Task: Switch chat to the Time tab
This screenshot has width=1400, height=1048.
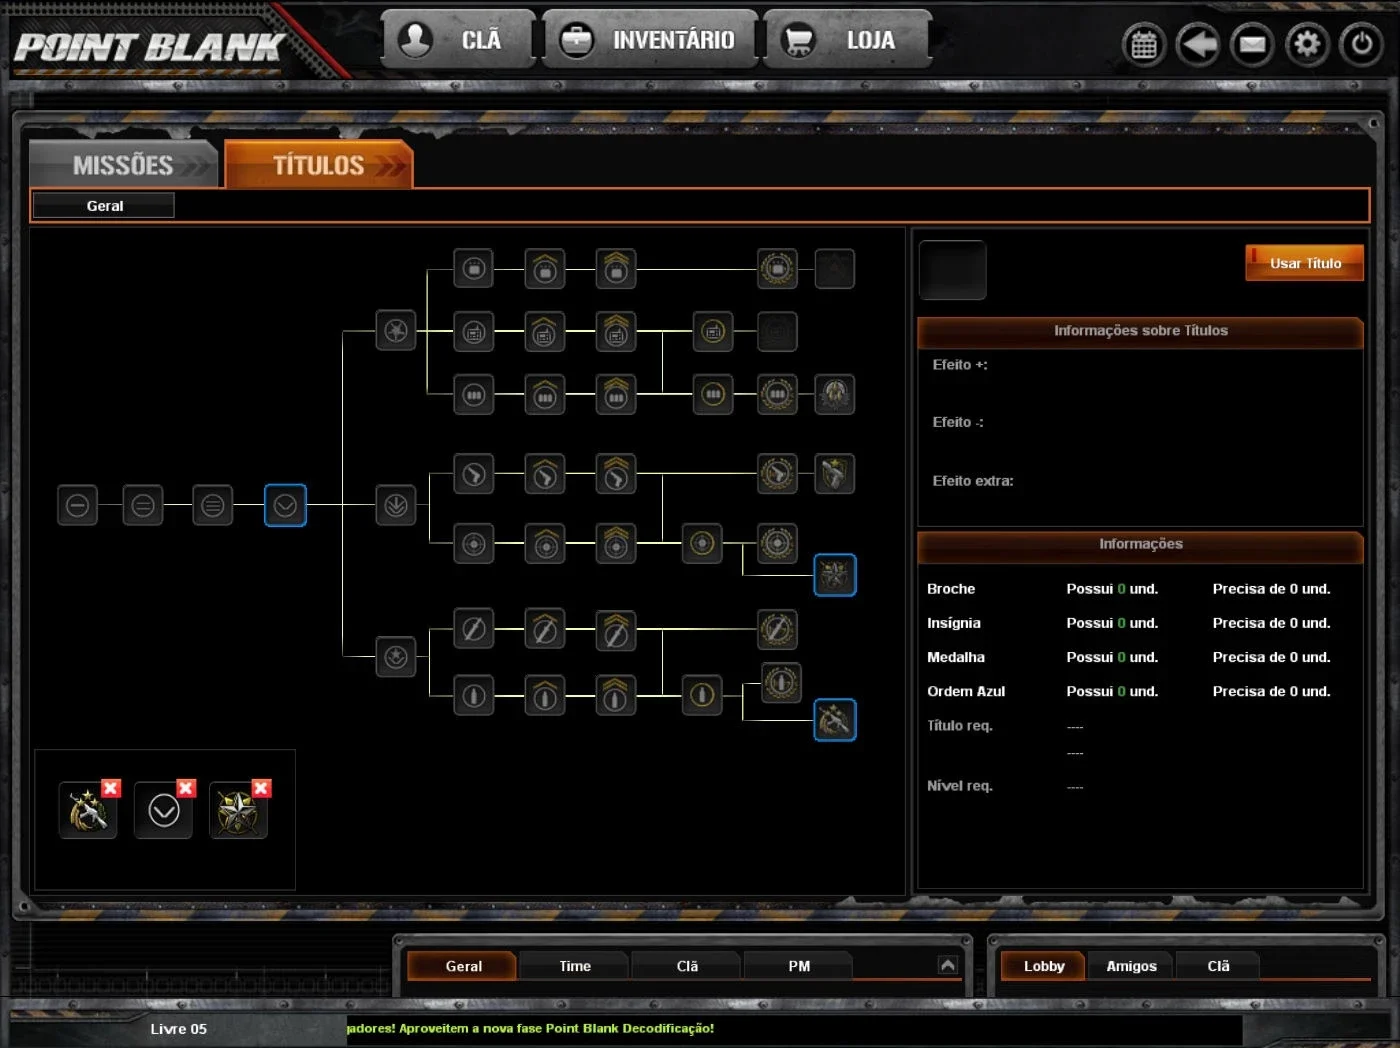Action: [x=575, y=966]
